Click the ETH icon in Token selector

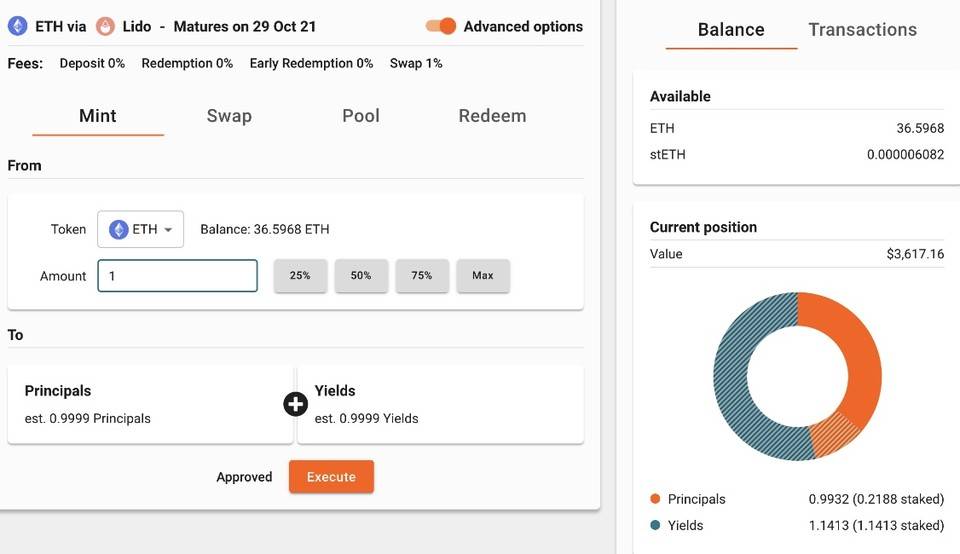[x=118, y=230]
